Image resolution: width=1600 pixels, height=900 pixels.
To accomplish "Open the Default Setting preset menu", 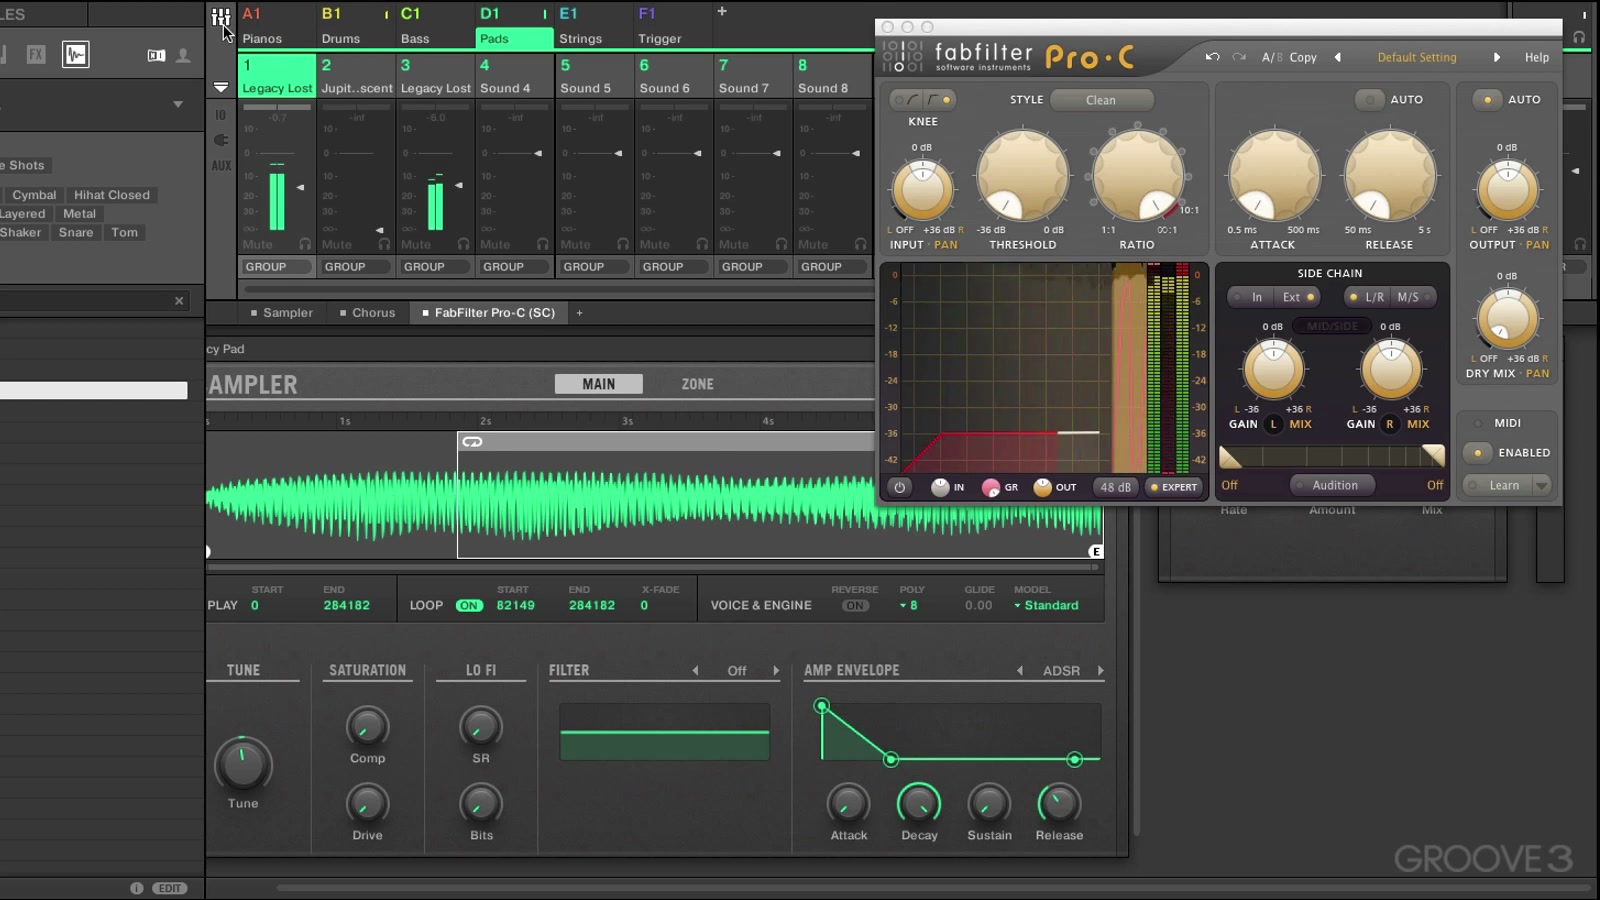I will 1417,57.
